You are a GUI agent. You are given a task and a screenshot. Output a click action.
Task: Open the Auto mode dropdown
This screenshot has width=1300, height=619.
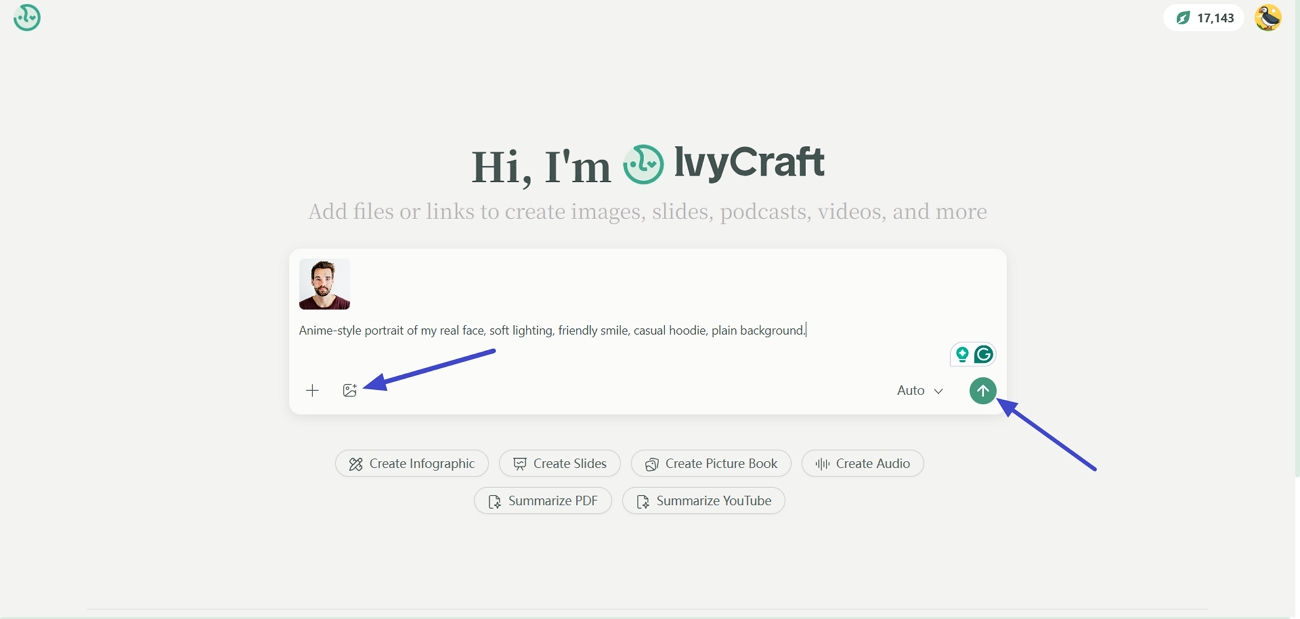920,391
